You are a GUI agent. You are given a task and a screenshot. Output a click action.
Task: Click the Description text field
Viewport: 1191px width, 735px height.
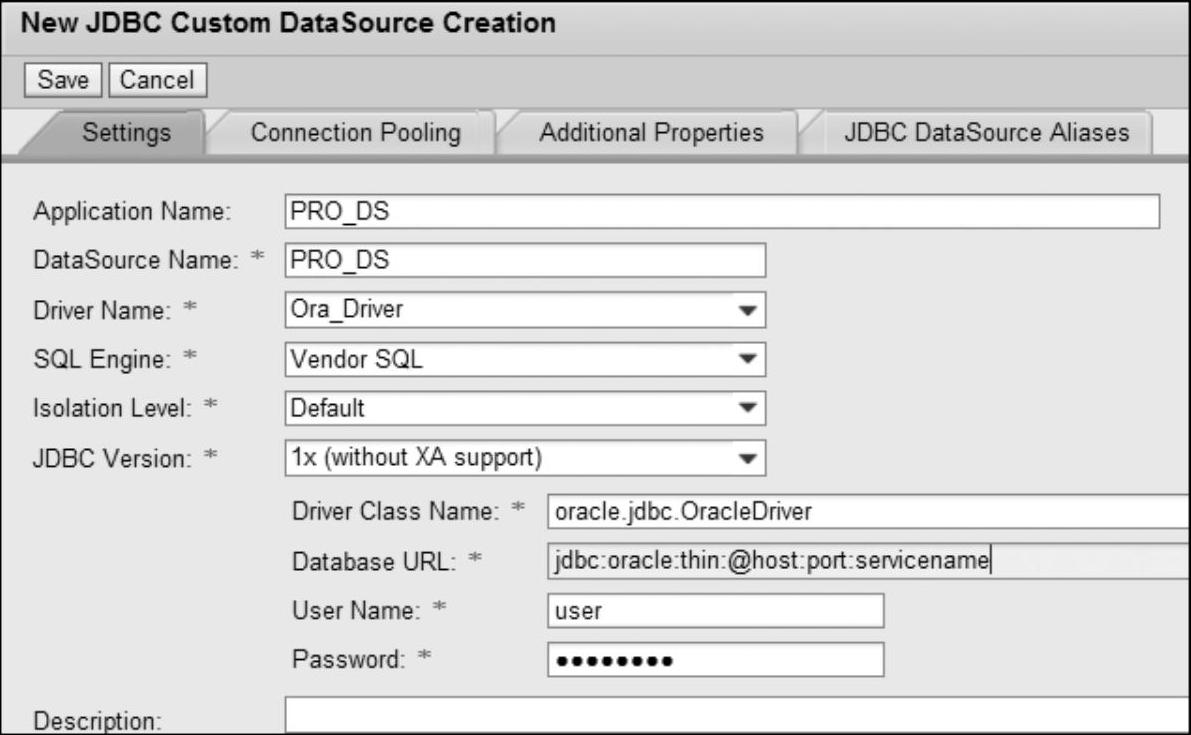pos(736,718)
